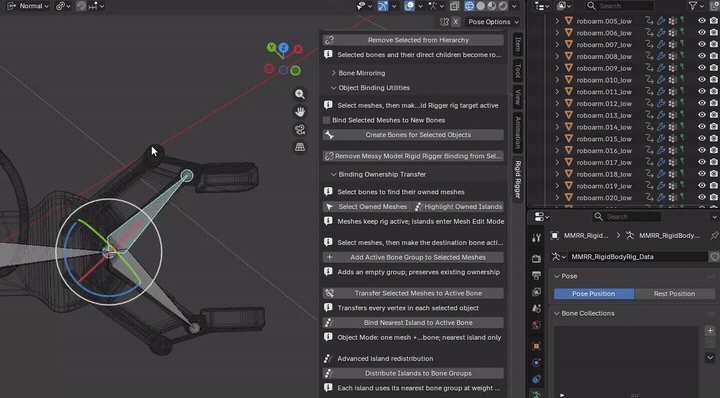720x398 pixels.
Task: Click the Select Owned Meshes button
Action: (367, 207)
